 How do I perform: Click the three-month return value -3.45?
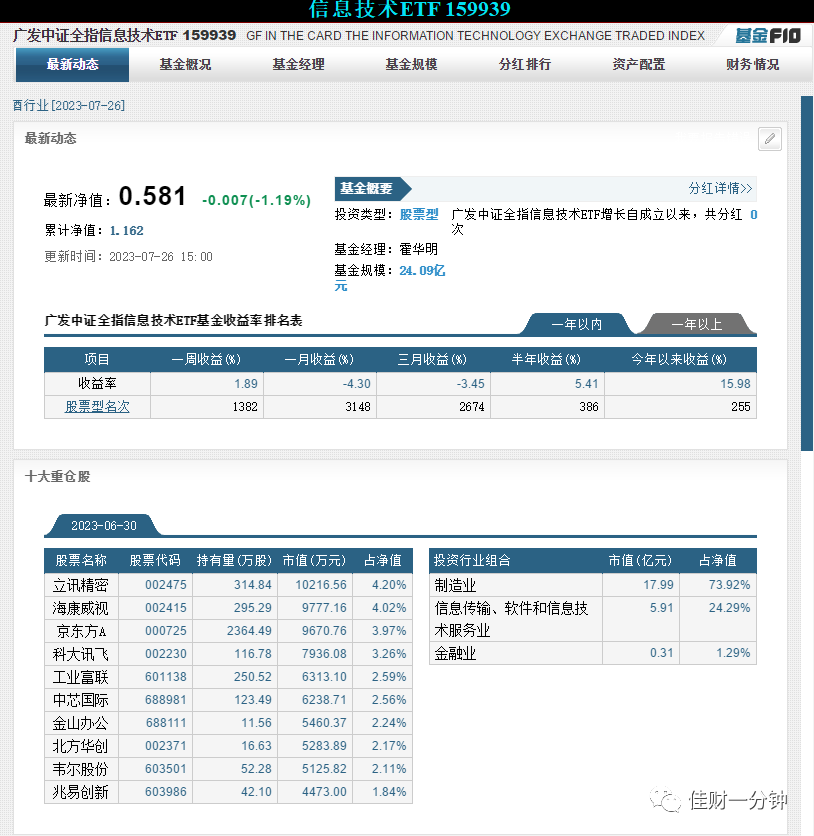[471, 384]
